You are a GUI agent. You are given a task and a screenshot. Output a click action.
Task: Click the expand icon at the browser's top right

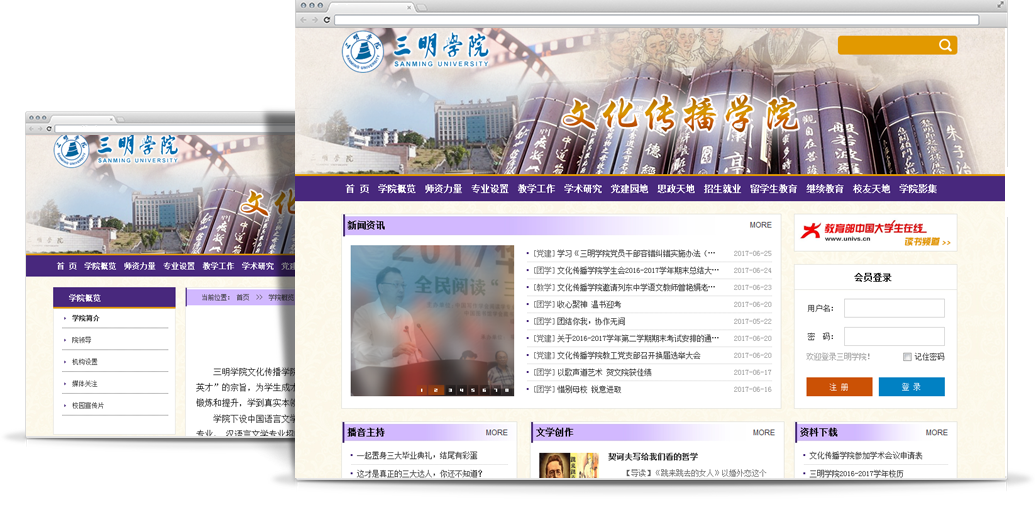click(x=1000, y=6)
